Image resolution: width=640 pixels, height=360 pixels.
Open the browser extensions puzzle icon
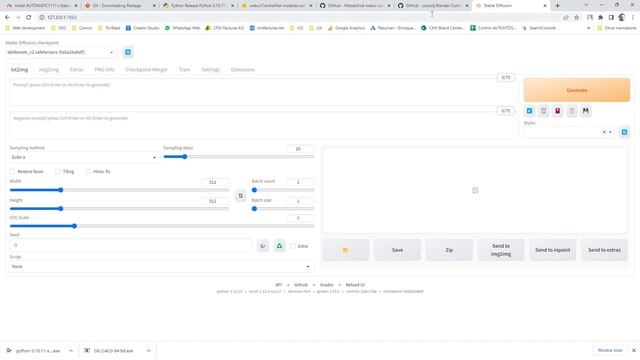(x=600, y=18)
